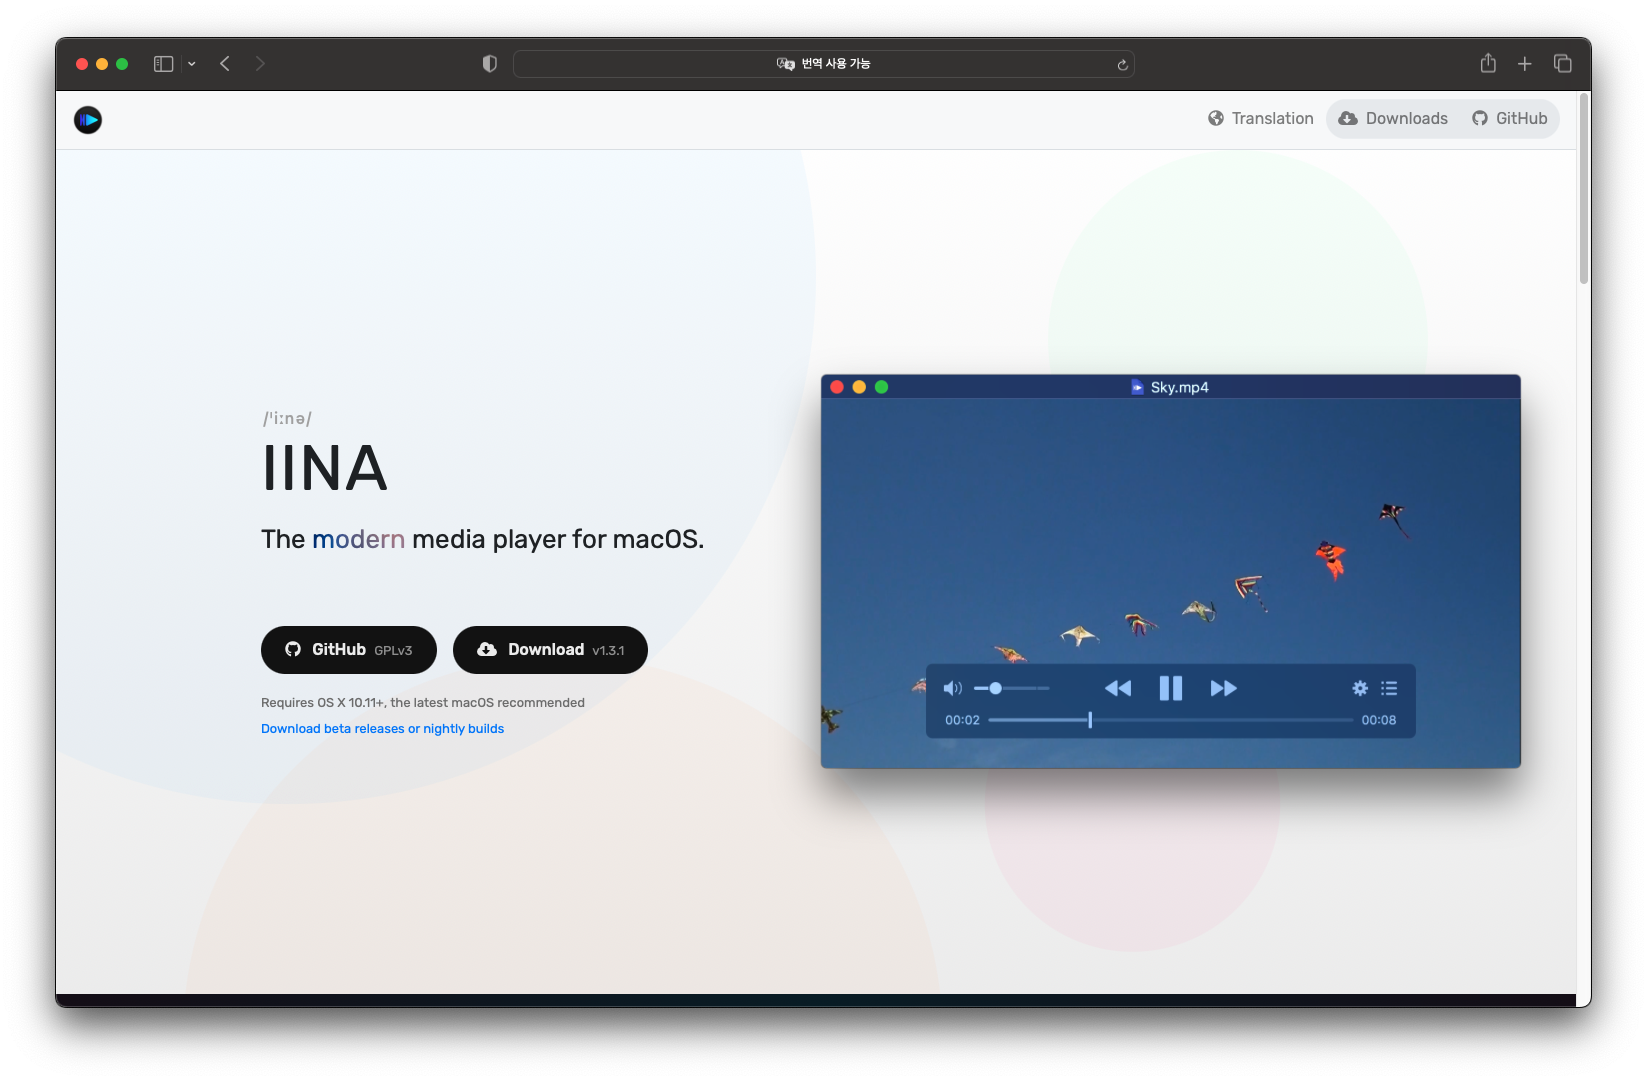Reload the page with refresh icon
1647x1081 pixels.
(1122, 65)
